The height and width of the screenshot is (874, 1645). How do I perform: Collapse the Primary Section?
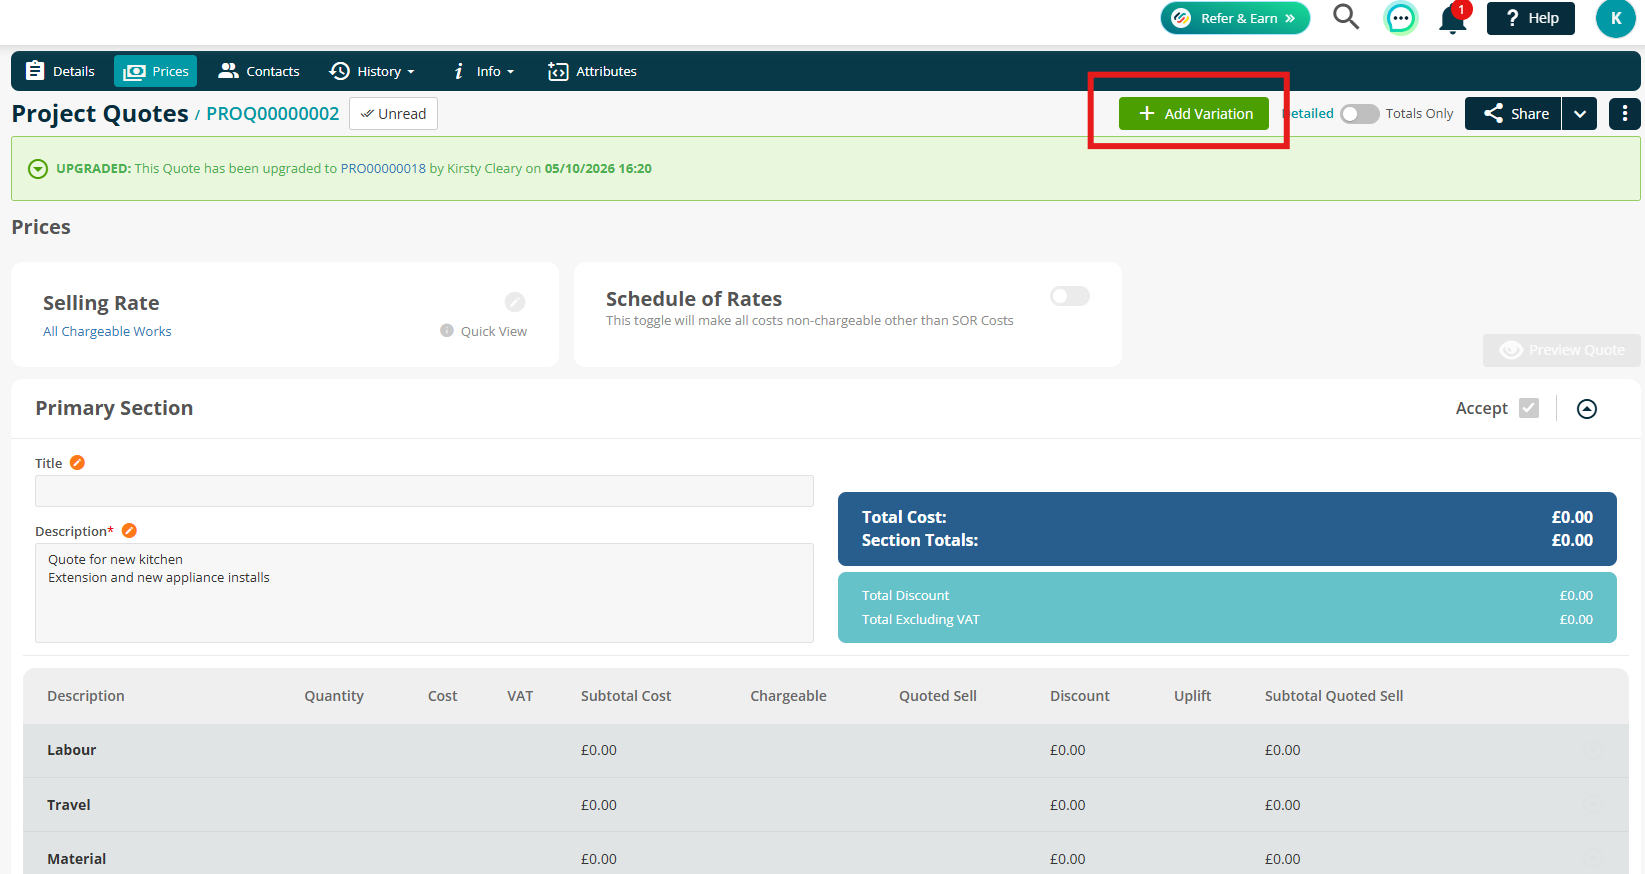(1587, 409)
